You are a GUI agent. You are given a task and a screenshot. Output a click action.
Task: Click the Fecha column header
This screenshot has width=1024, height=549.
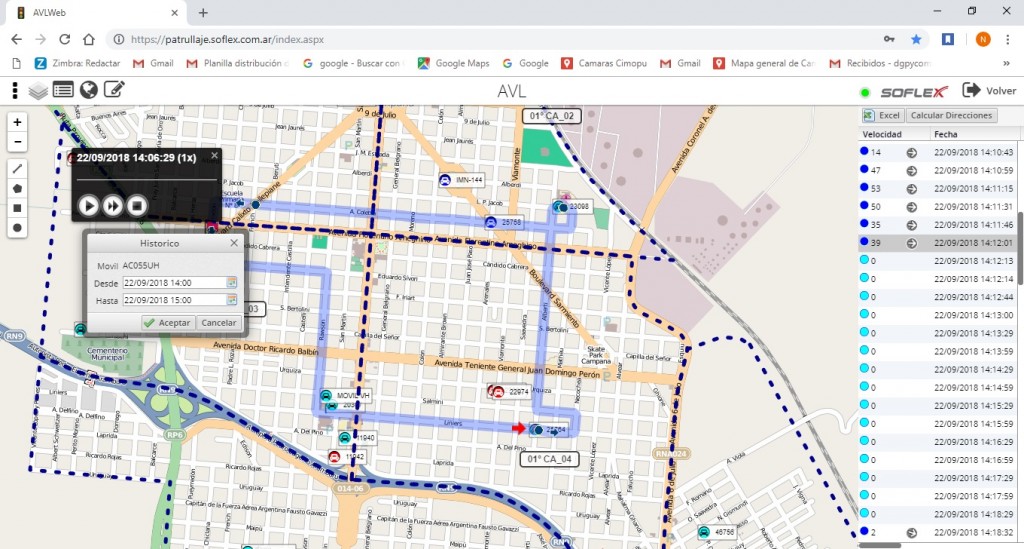(x=946, y=134)
